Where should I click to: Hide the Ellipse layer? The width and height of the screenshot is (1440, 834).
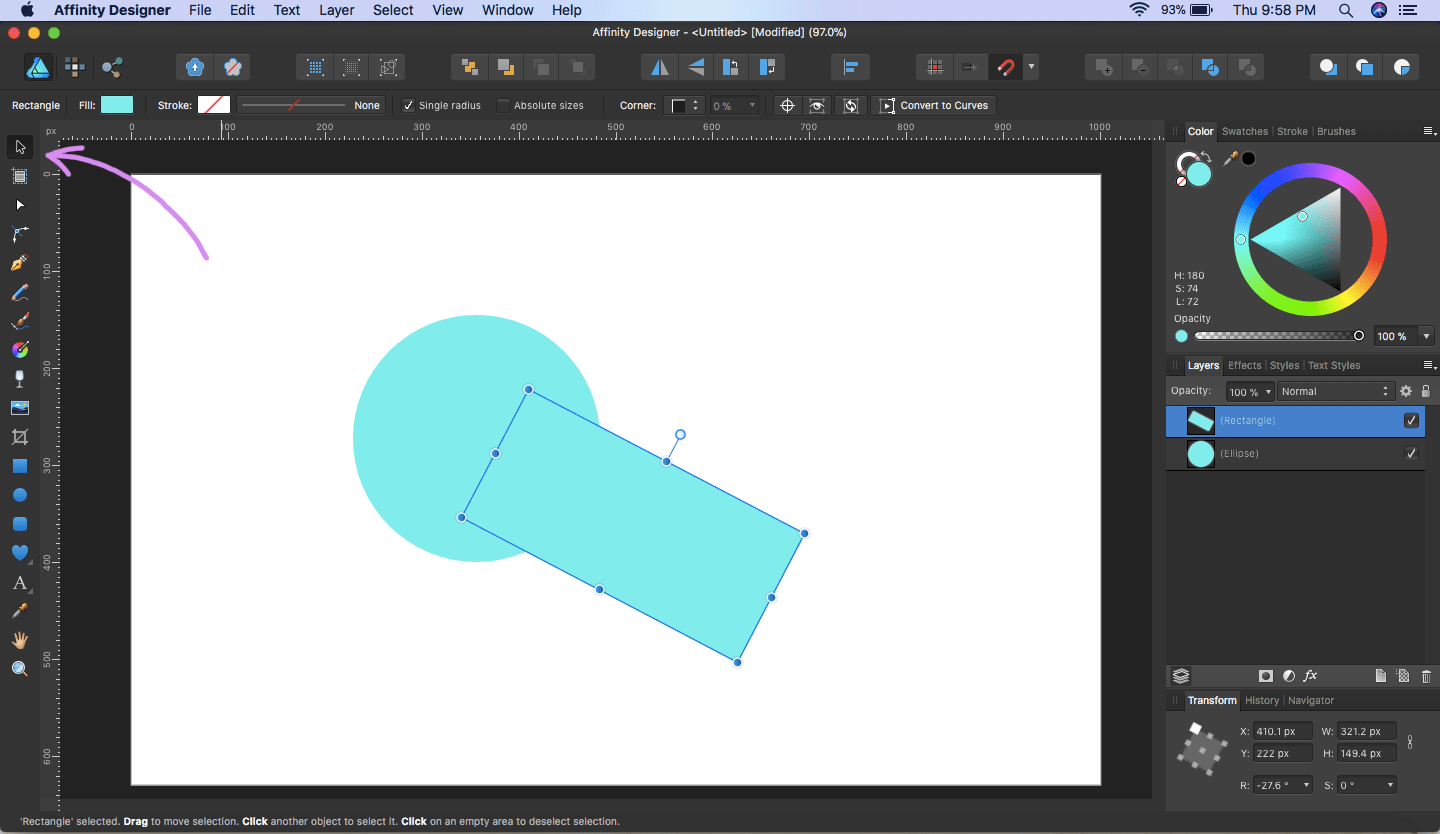point(1411,454)
